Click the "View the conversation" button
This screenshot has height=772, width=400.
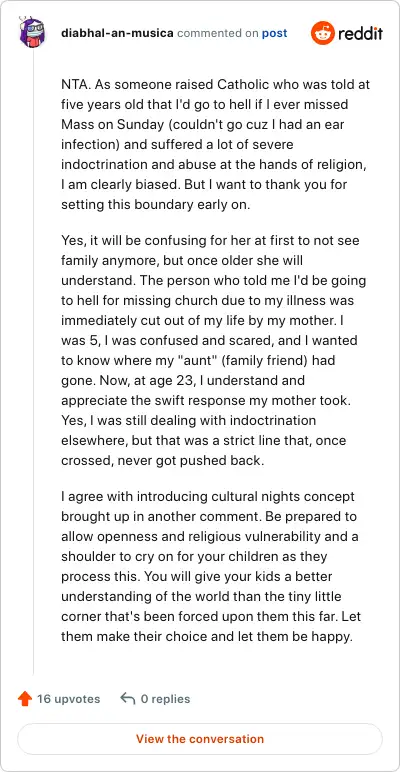(x=200, y=739)
